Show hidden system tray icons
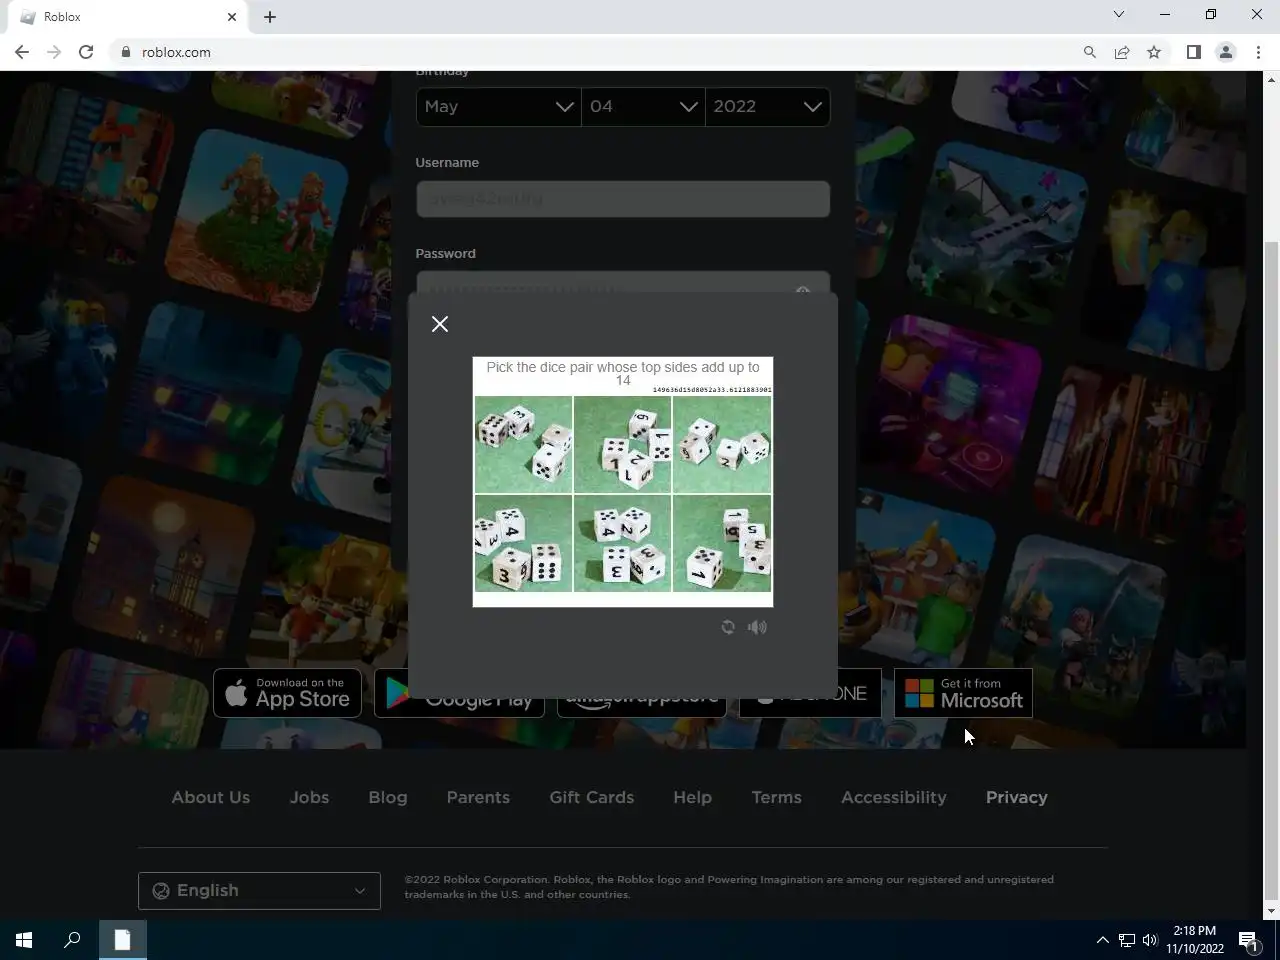The height and width of the screenshot is (960, 1280). [1102, 940]
